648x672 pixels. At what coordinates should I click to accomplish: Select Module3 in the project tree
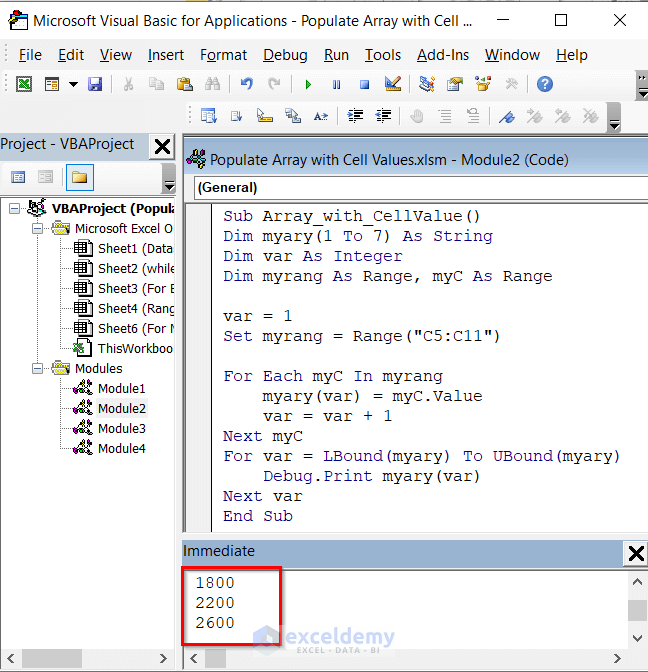point(120,428)
